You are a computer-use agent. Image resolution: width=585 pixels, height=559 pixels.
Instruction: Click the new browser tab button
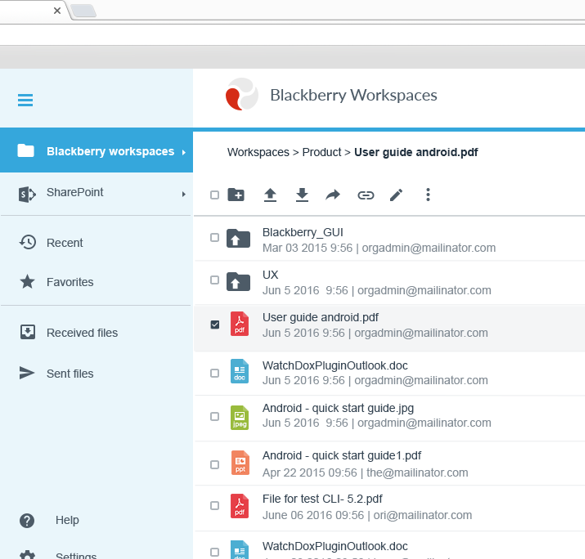pyautogui.click(x=84, y=10)
